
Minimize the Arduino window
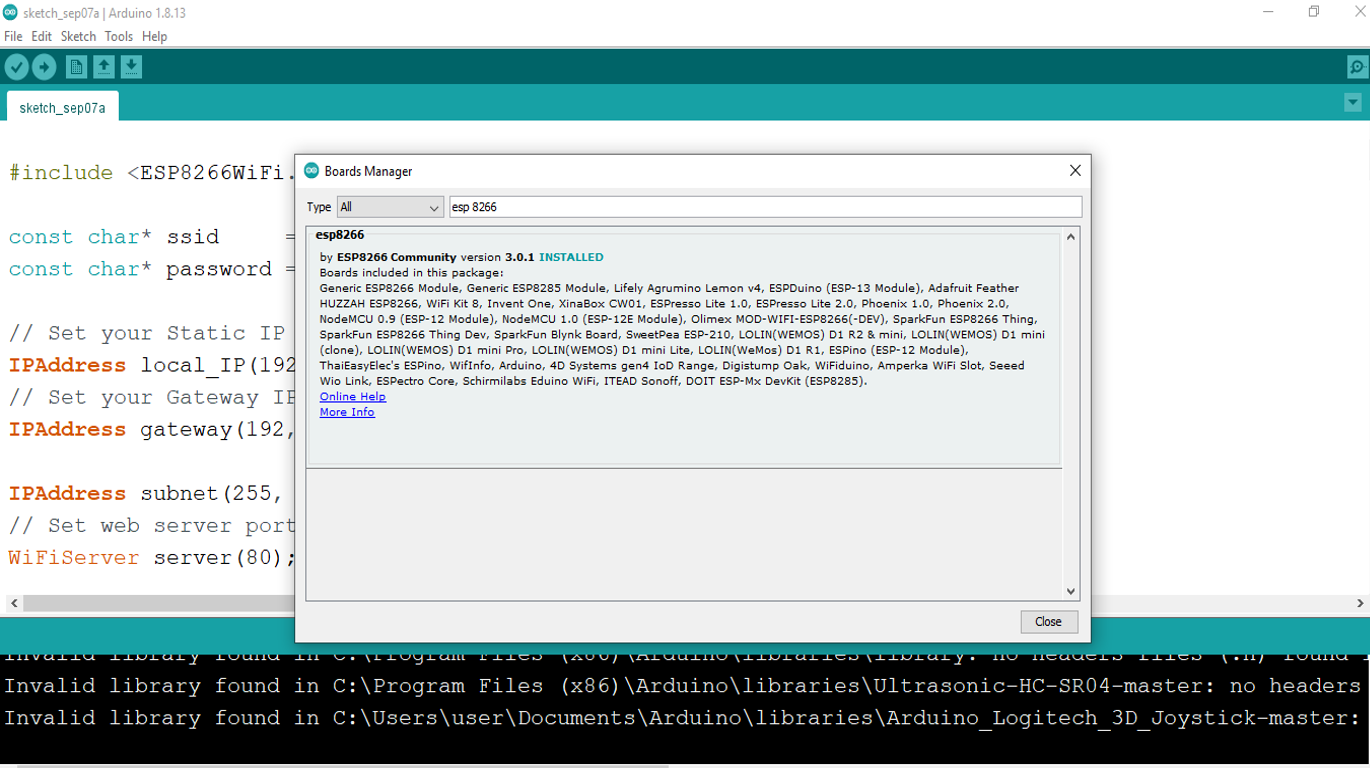point(1268,12)
